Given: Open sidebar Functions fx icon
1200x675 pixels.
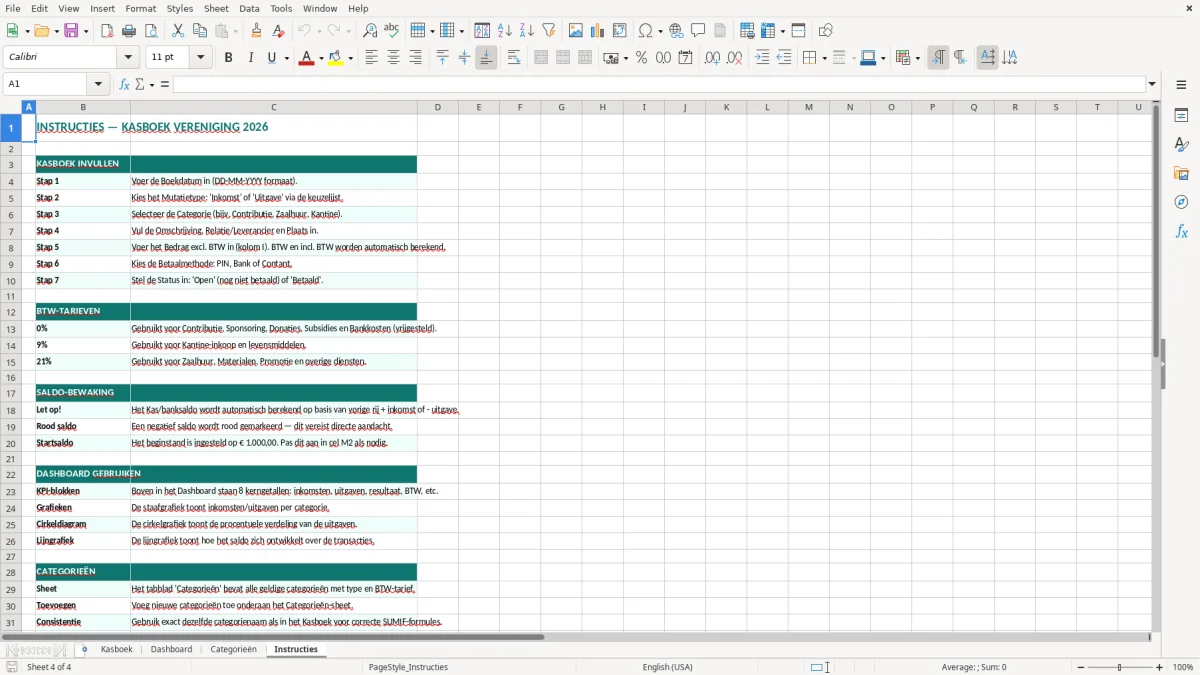Looking at the screenshot, I should click(1181, 231).
